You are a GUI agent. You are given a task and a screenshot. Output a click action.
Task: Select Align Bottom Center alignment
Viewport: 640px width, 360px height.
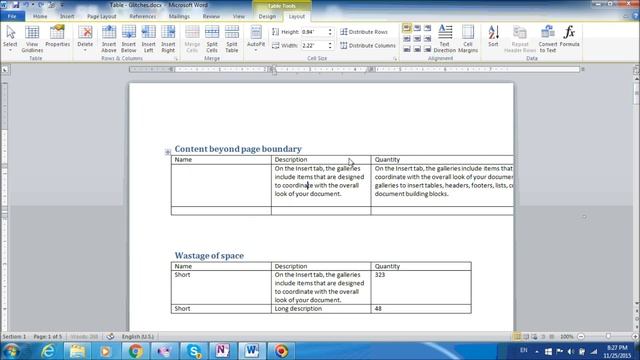pos(417,49)
